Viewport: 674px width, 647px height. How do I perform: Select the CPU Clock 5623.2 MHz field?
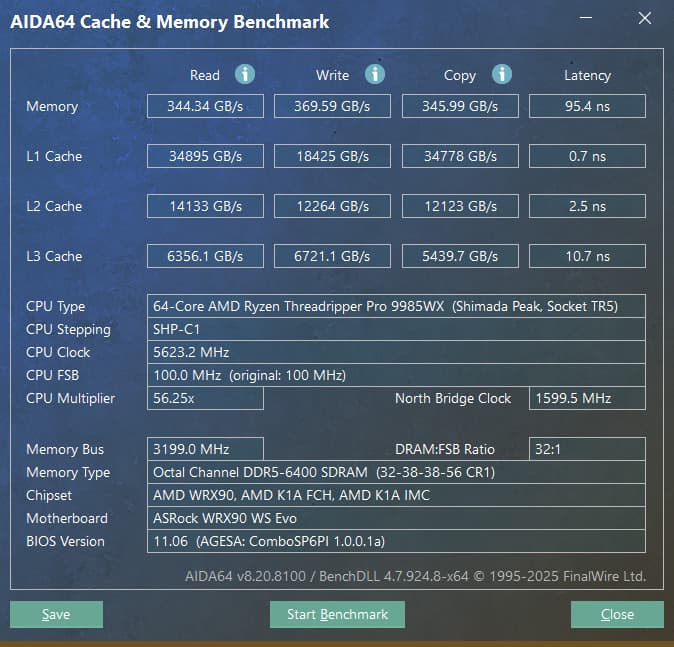[x=396, y=352]
